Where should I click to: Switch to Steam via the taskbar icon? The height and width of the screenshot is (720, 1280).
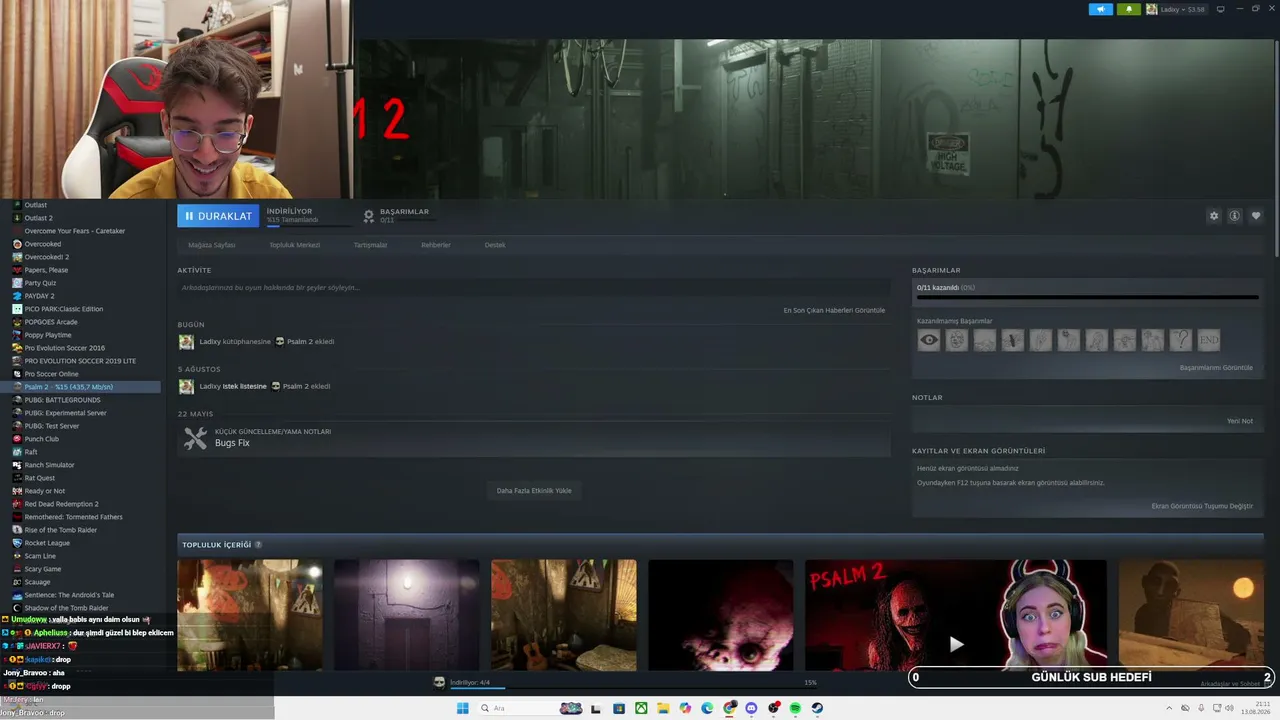pyautogui.click(x=817, y=708)
